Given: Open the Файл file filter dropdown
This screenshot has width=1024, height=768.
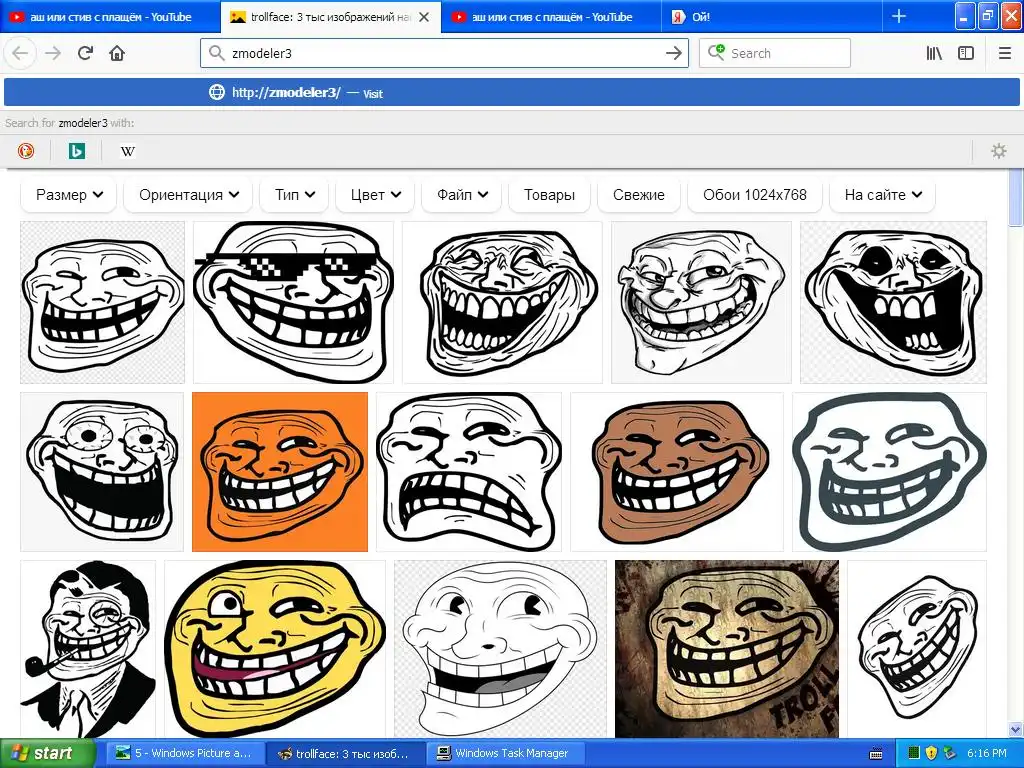Looking at the screenshot, I should pos(462,195).
